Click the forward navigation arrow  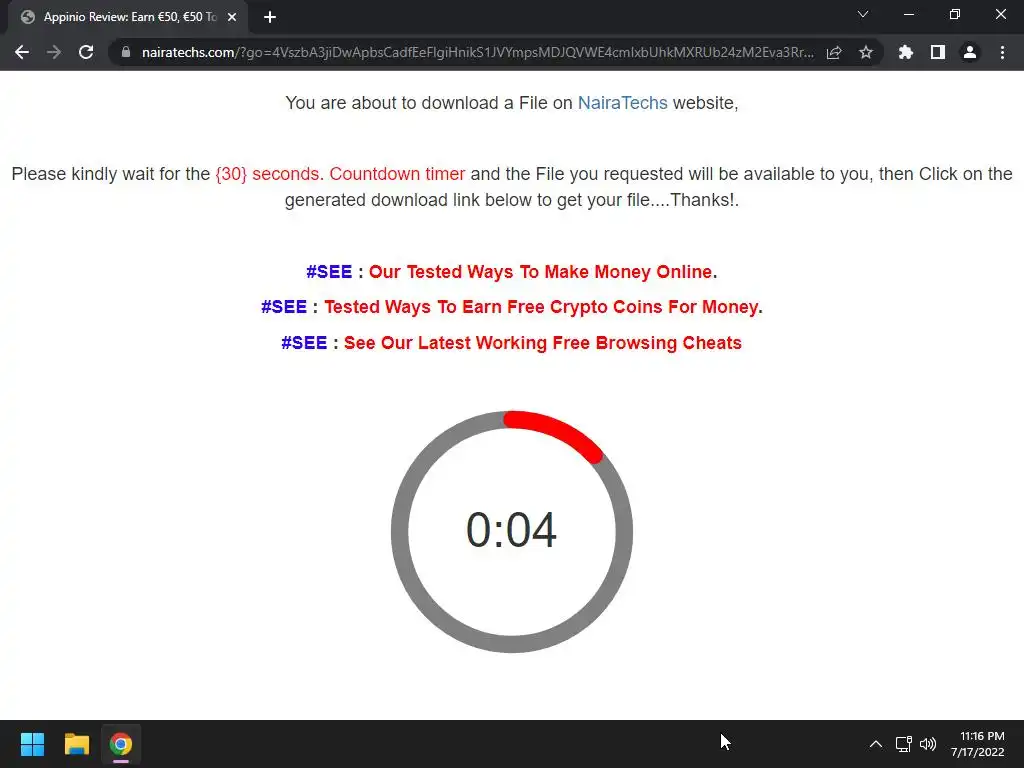pyautogui.click(x=54, y=52)
